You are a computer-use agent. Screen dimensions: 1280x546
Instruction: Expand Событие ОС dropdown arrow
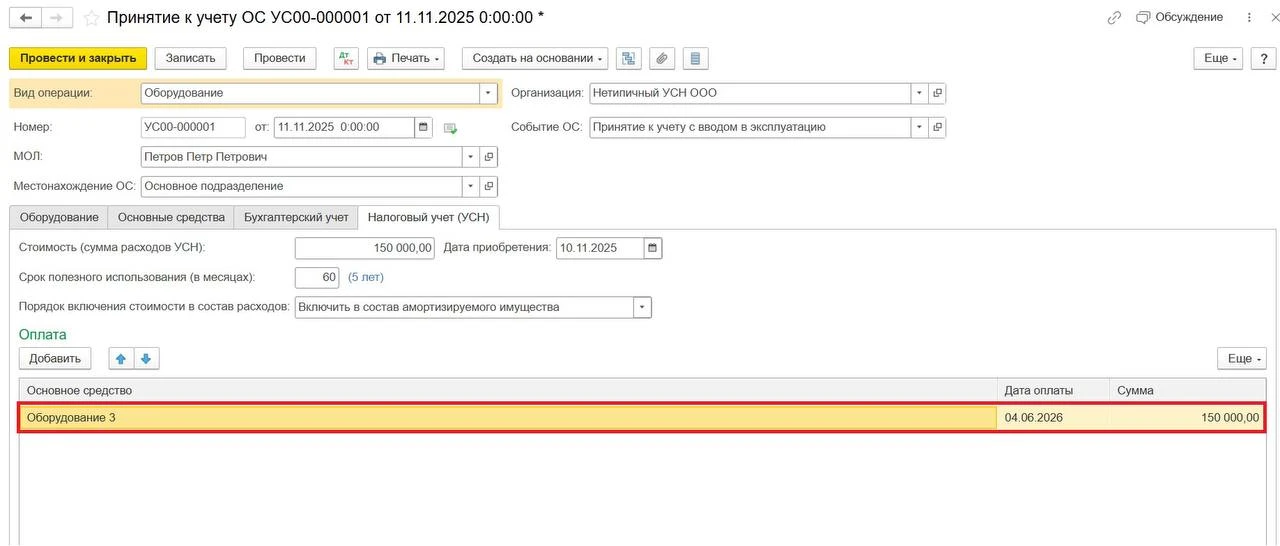(920, 127)
